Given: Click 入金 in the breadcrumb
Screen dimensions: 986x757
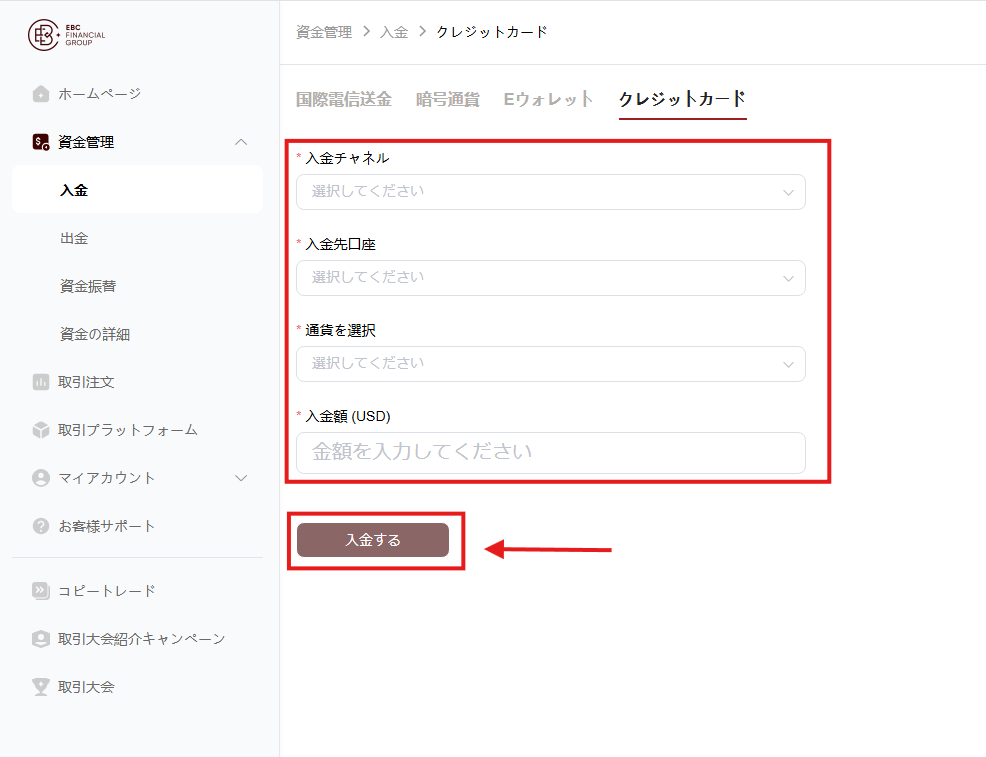Looking at the screenshot, I should 394,32.
